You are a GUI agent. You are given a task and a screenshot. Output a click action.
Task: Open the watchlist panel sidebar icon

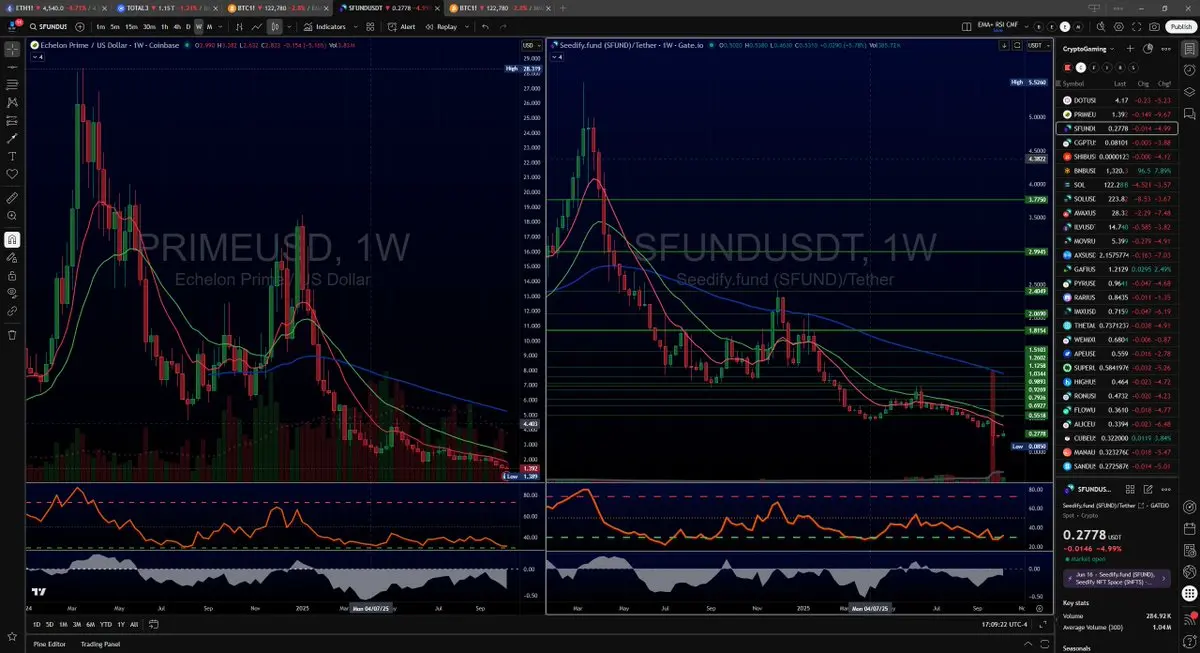(1189, 49)
